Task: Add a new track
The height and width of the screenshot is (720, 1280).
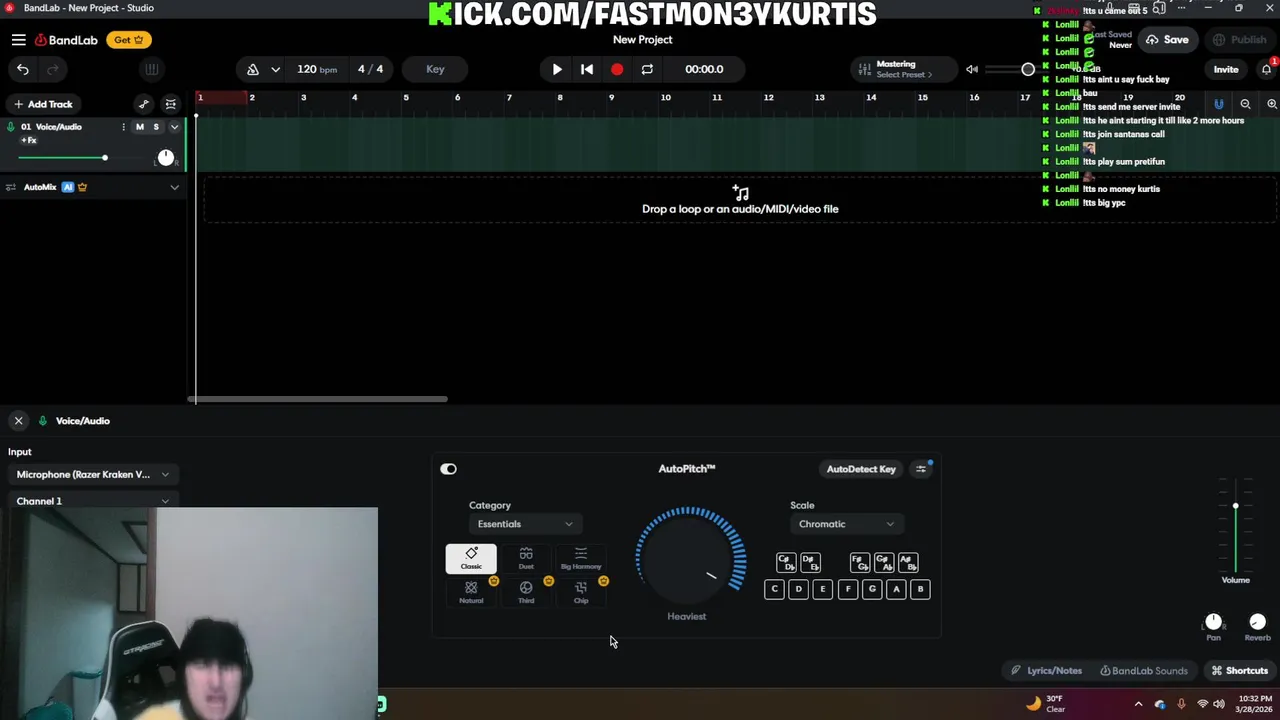Action: click(x=42, y=104)
